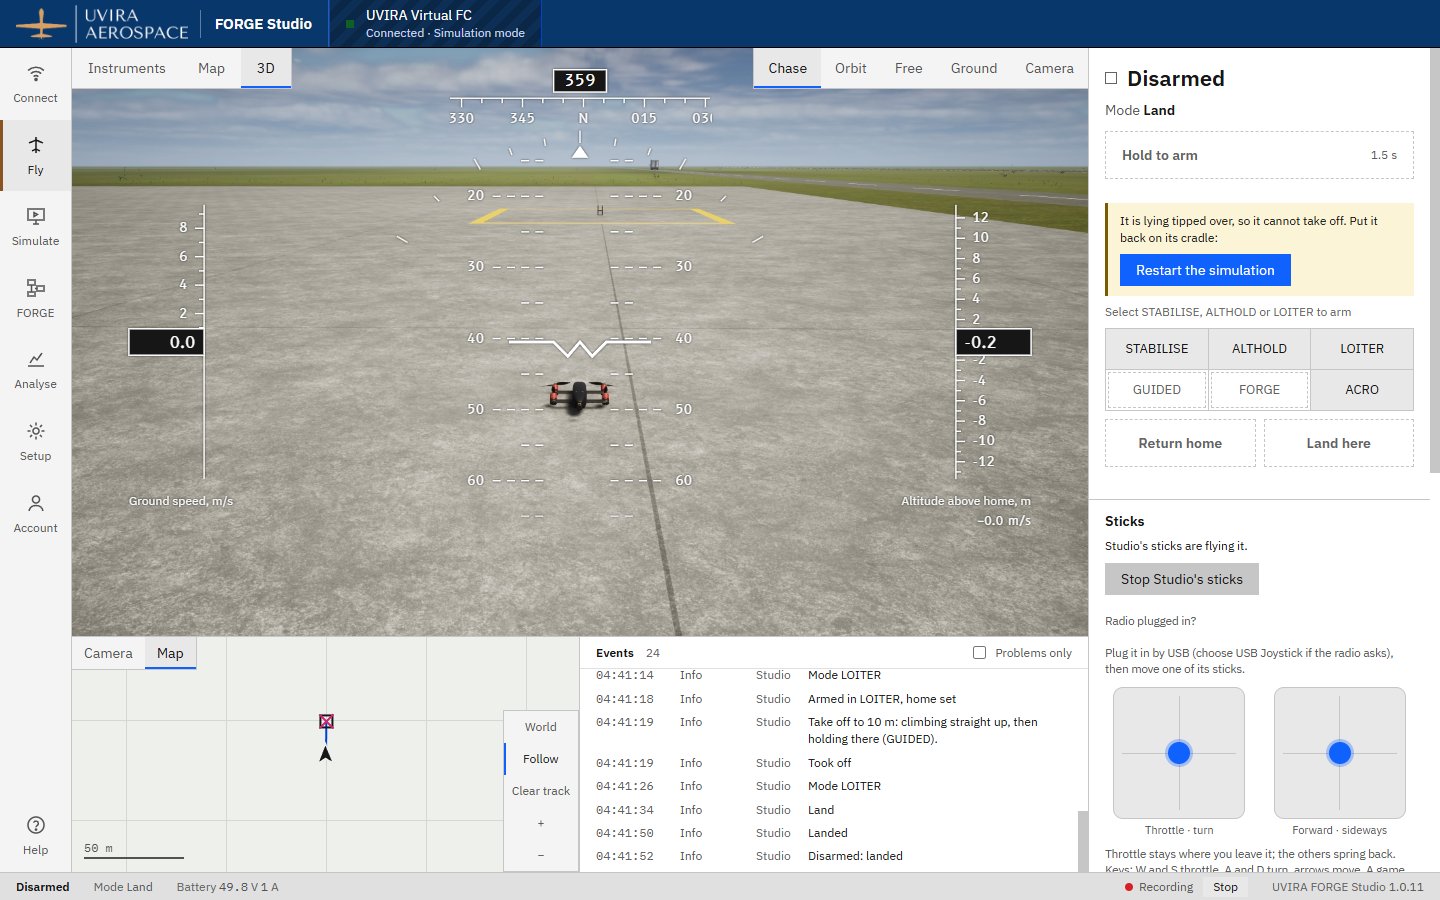Select the Fly sidebar icon
The width and height of the screenshot is (1440, 900).
(x=35, y=155)
